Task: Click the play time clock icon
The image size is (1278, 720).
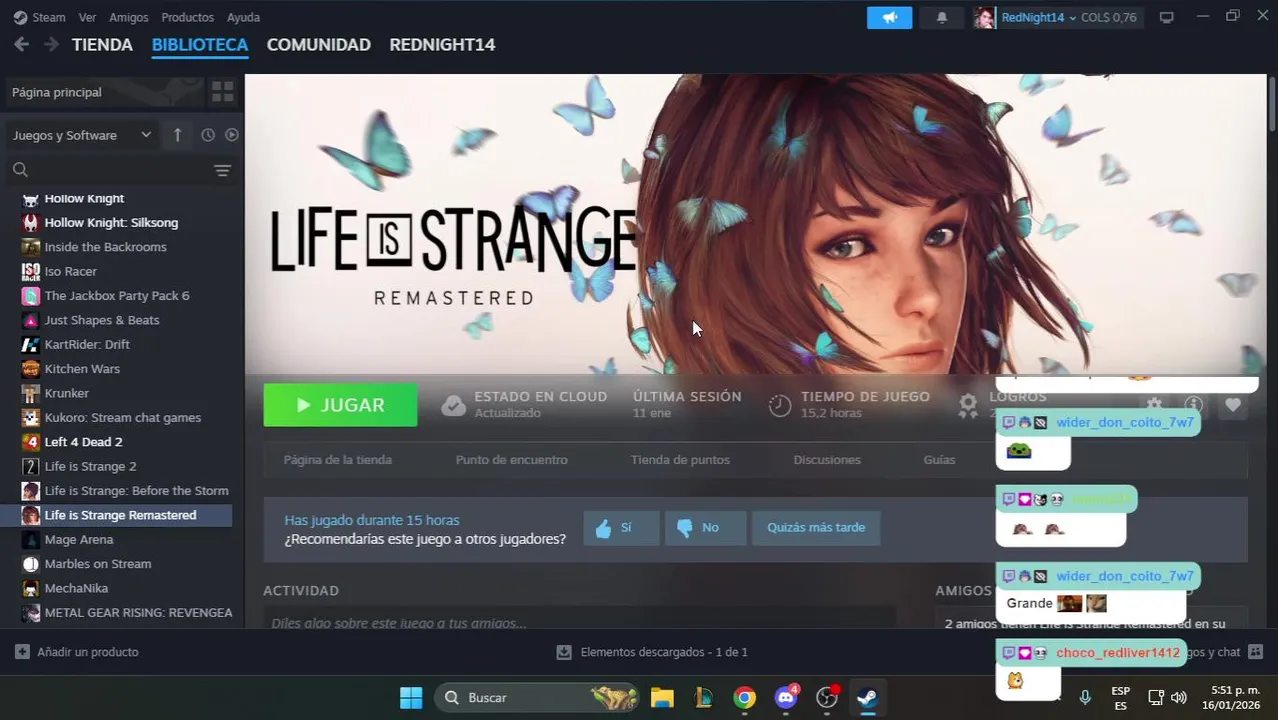Action: click(780, 405)
